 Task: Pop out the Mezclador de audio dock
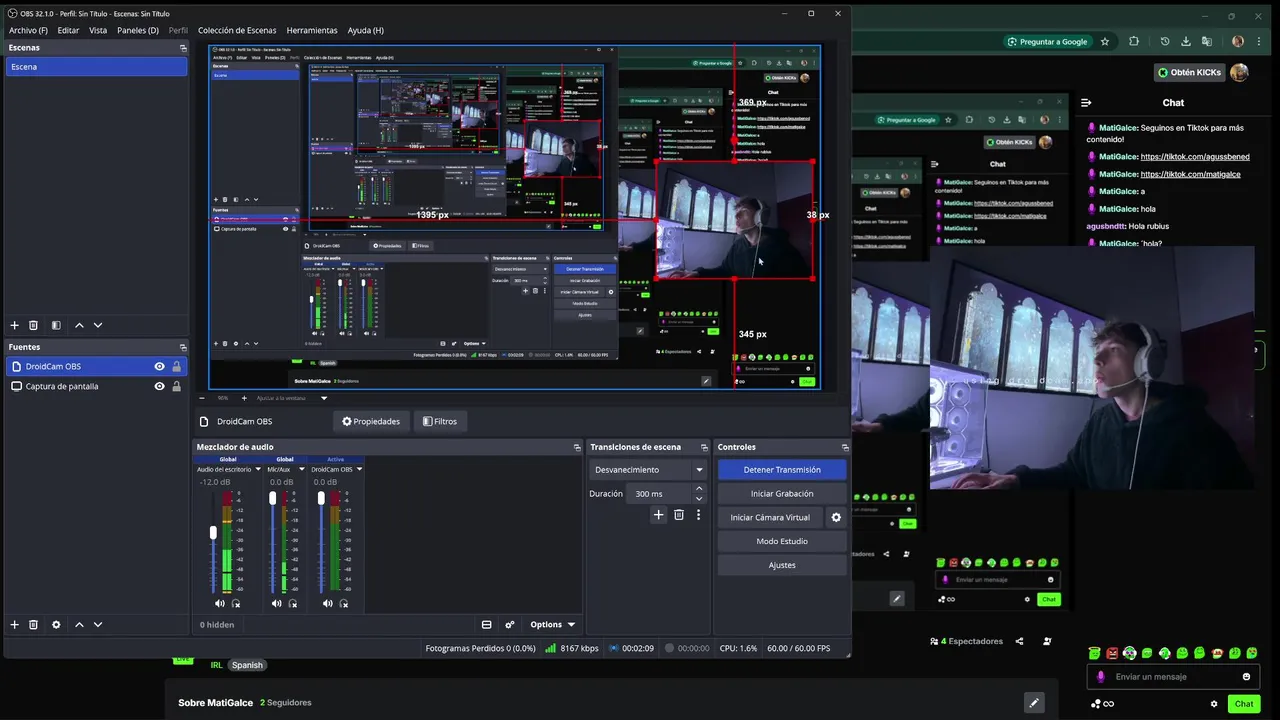pyautogui.click(x=577, y=447)
